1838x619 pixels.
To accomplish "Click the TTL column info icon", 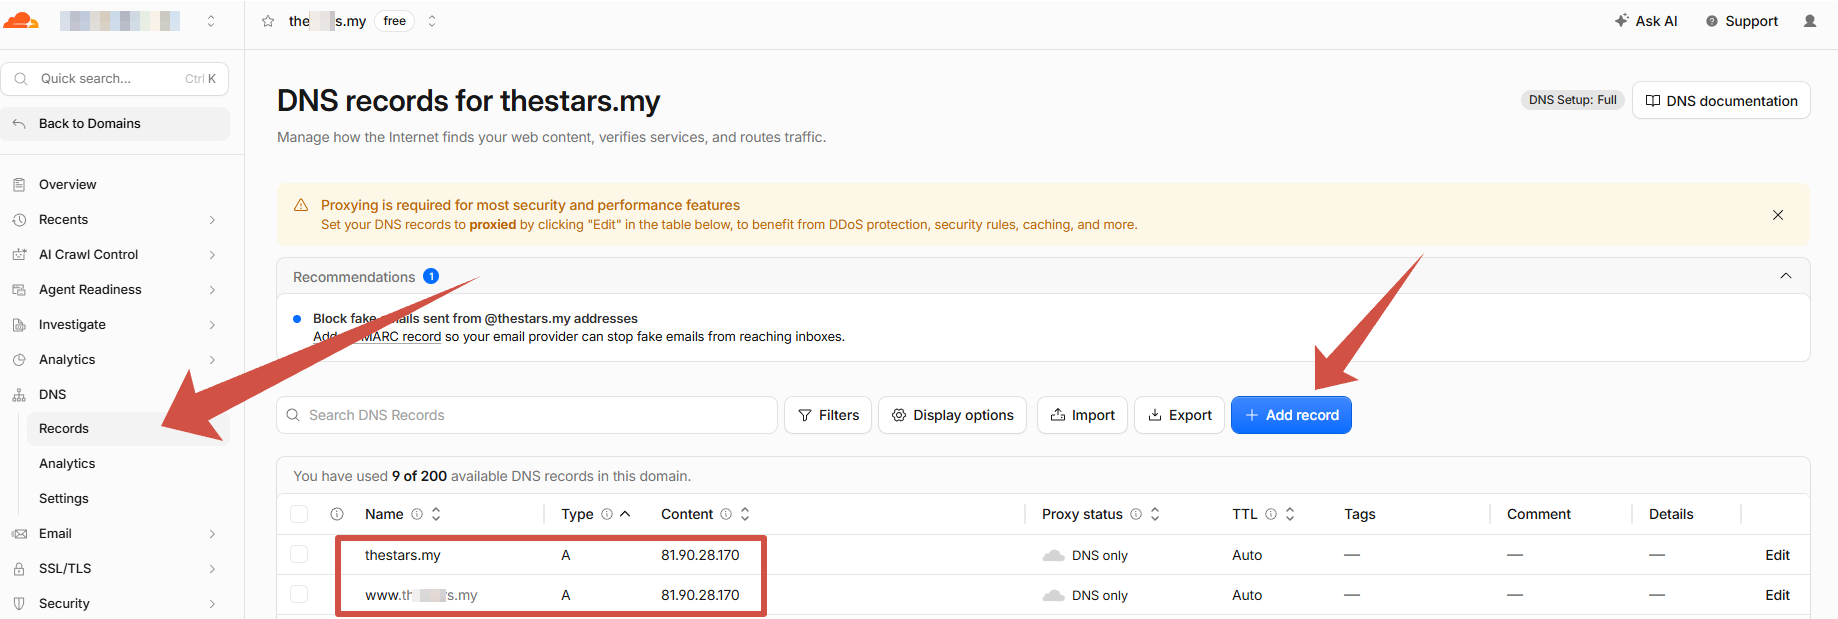I will [x=1271, y=514].
